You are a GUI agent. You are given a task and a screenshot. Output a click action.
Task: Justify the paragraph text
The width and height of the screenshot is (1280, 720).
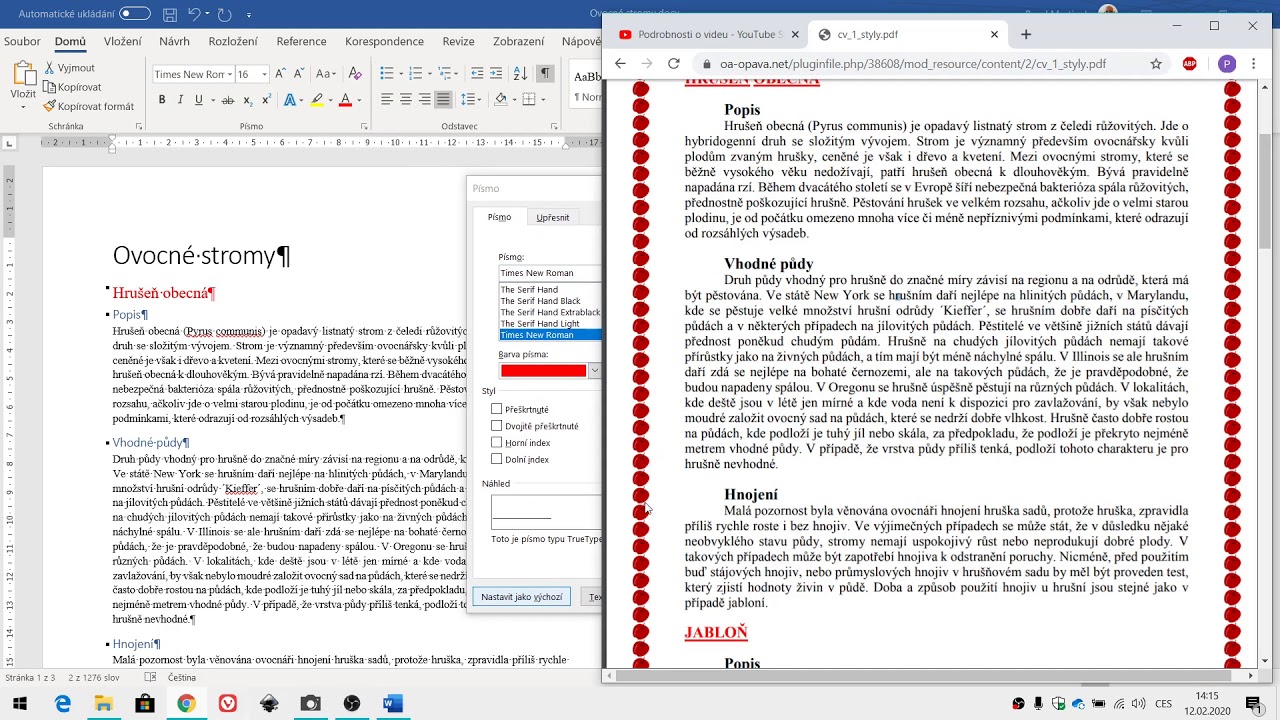tap(444, 100)
